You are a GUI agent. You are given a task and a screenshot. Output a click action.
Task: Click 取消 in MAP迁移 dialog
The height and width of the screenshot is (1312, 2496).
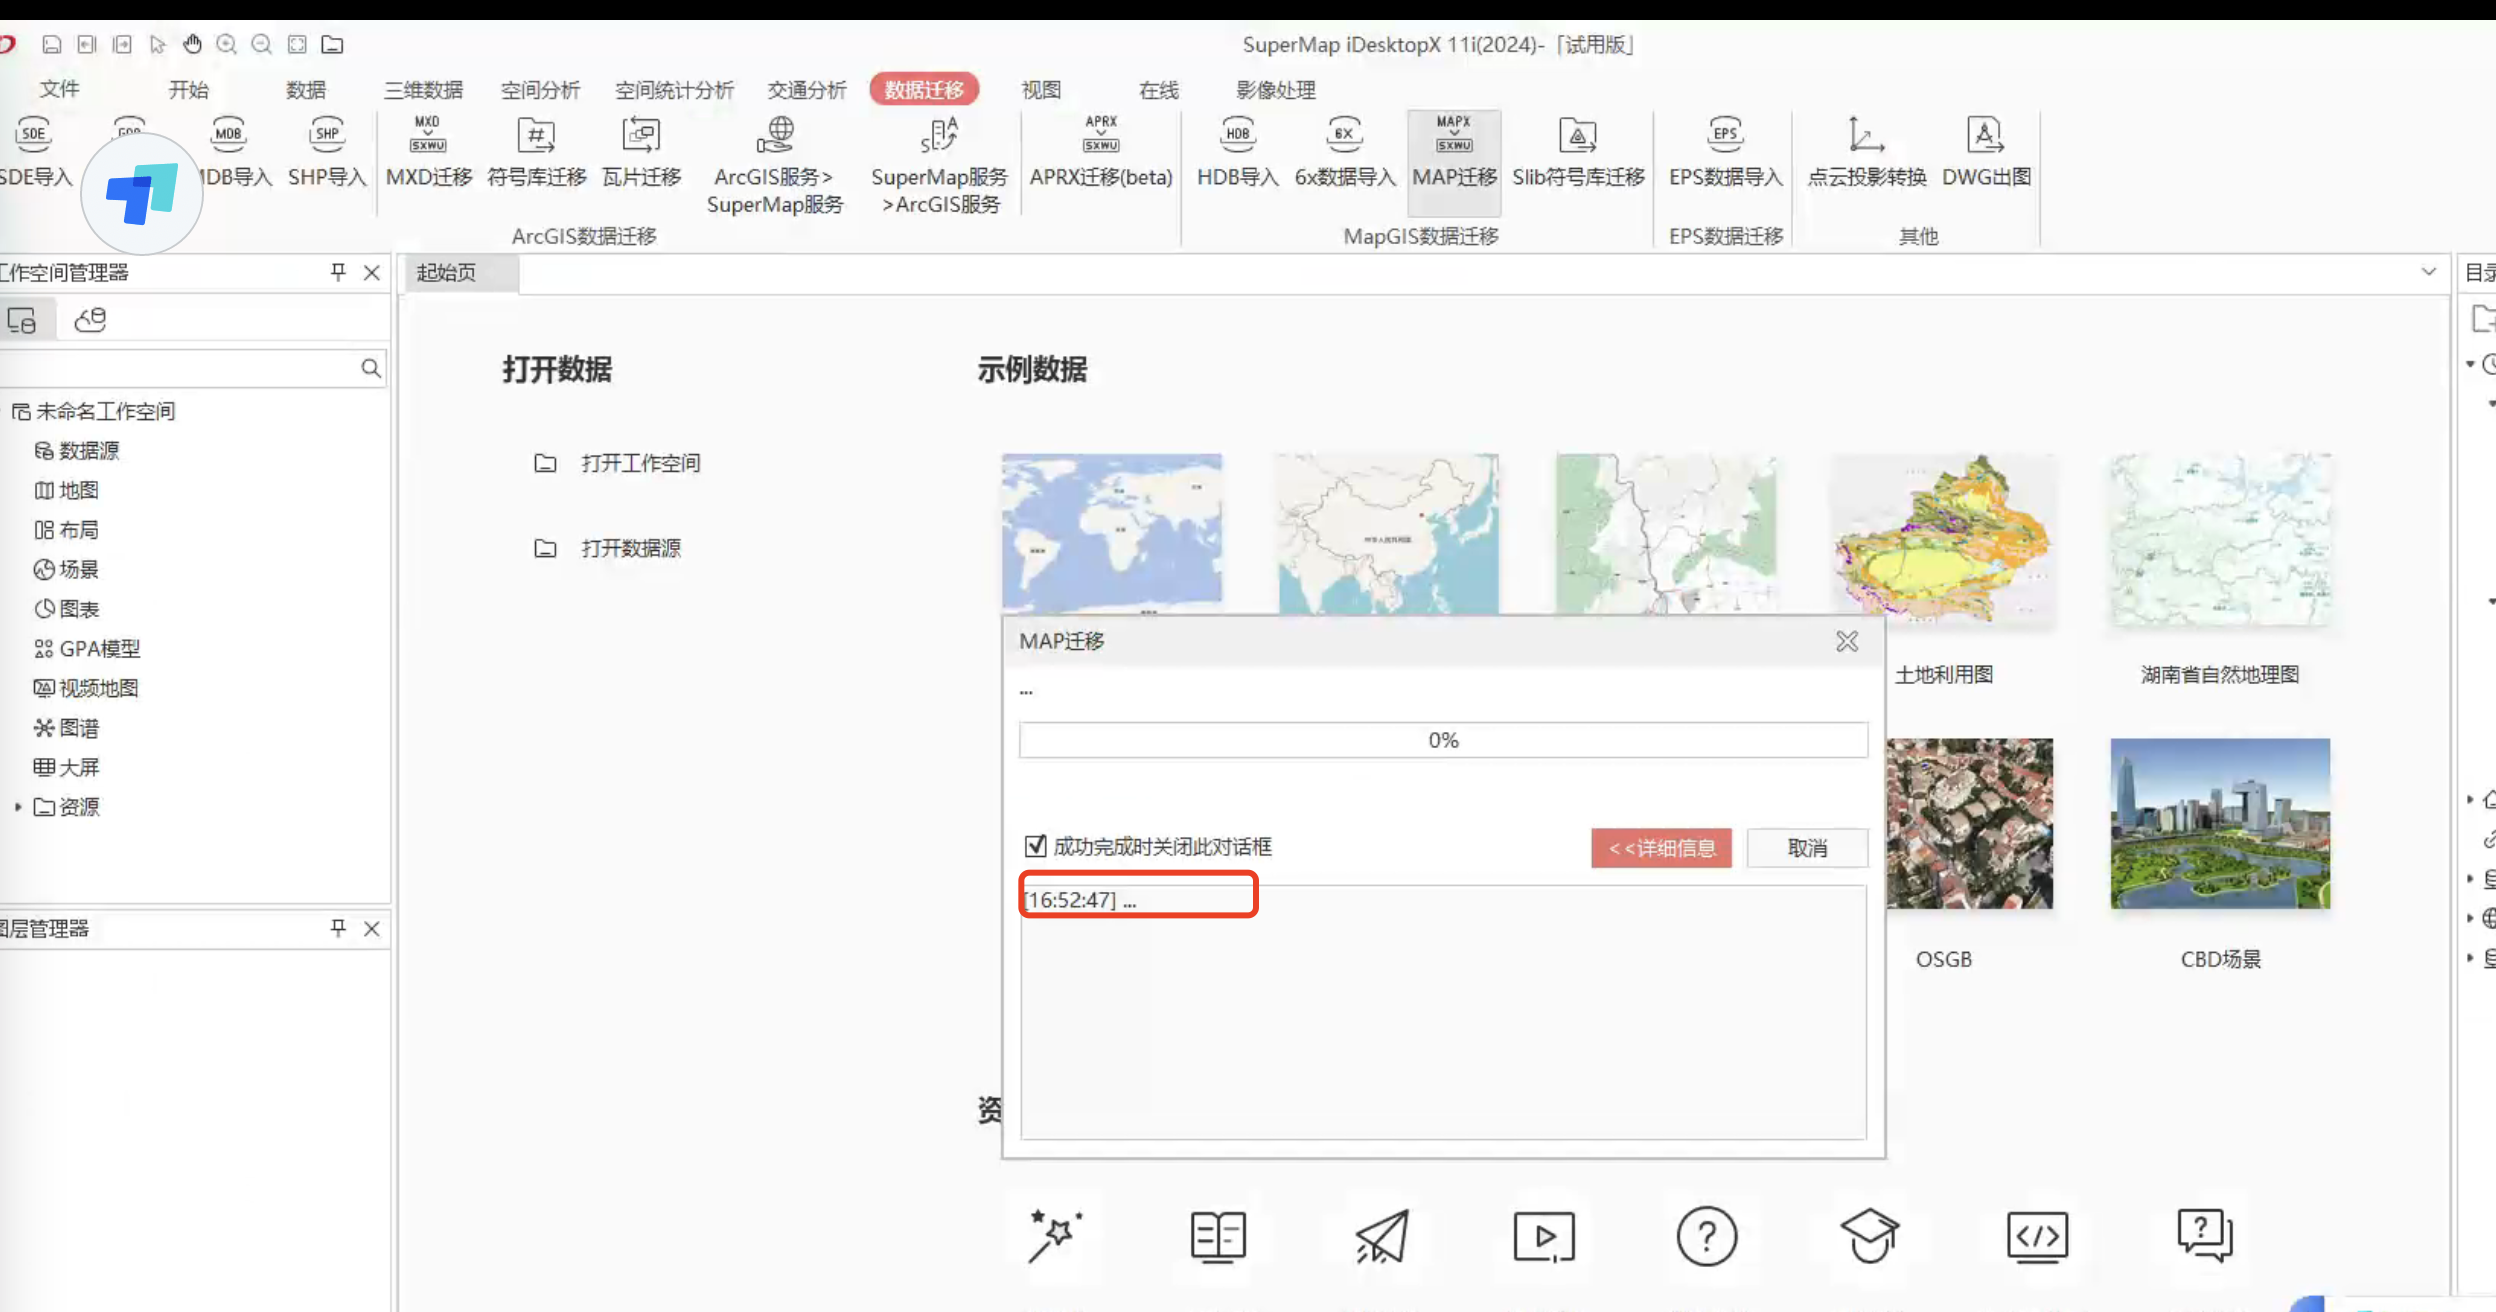pos(1807,847)
